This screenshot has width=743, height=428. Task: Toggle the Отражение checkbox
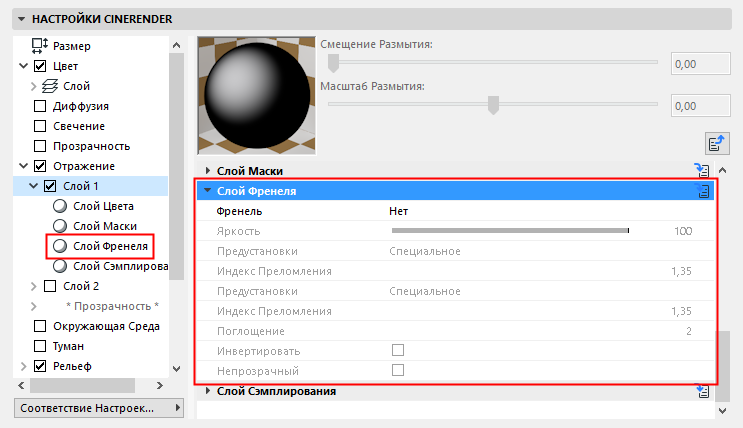(40, 166)
